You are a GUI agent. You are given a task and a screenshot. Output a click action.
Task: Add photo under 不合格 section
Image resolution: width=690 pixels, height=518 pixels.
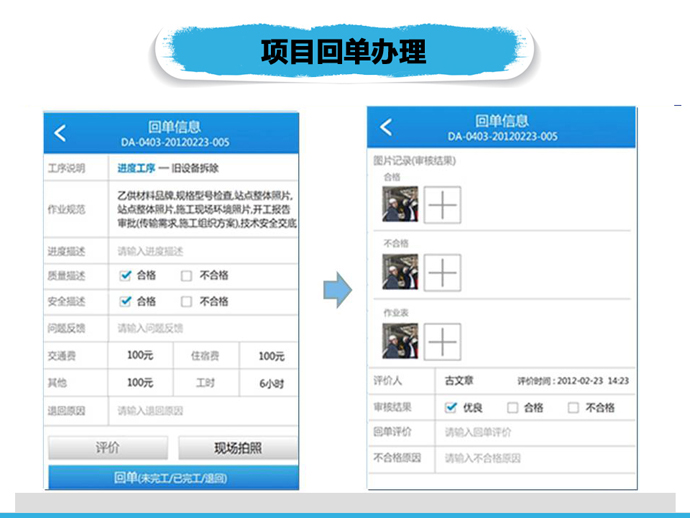(442, 272)
